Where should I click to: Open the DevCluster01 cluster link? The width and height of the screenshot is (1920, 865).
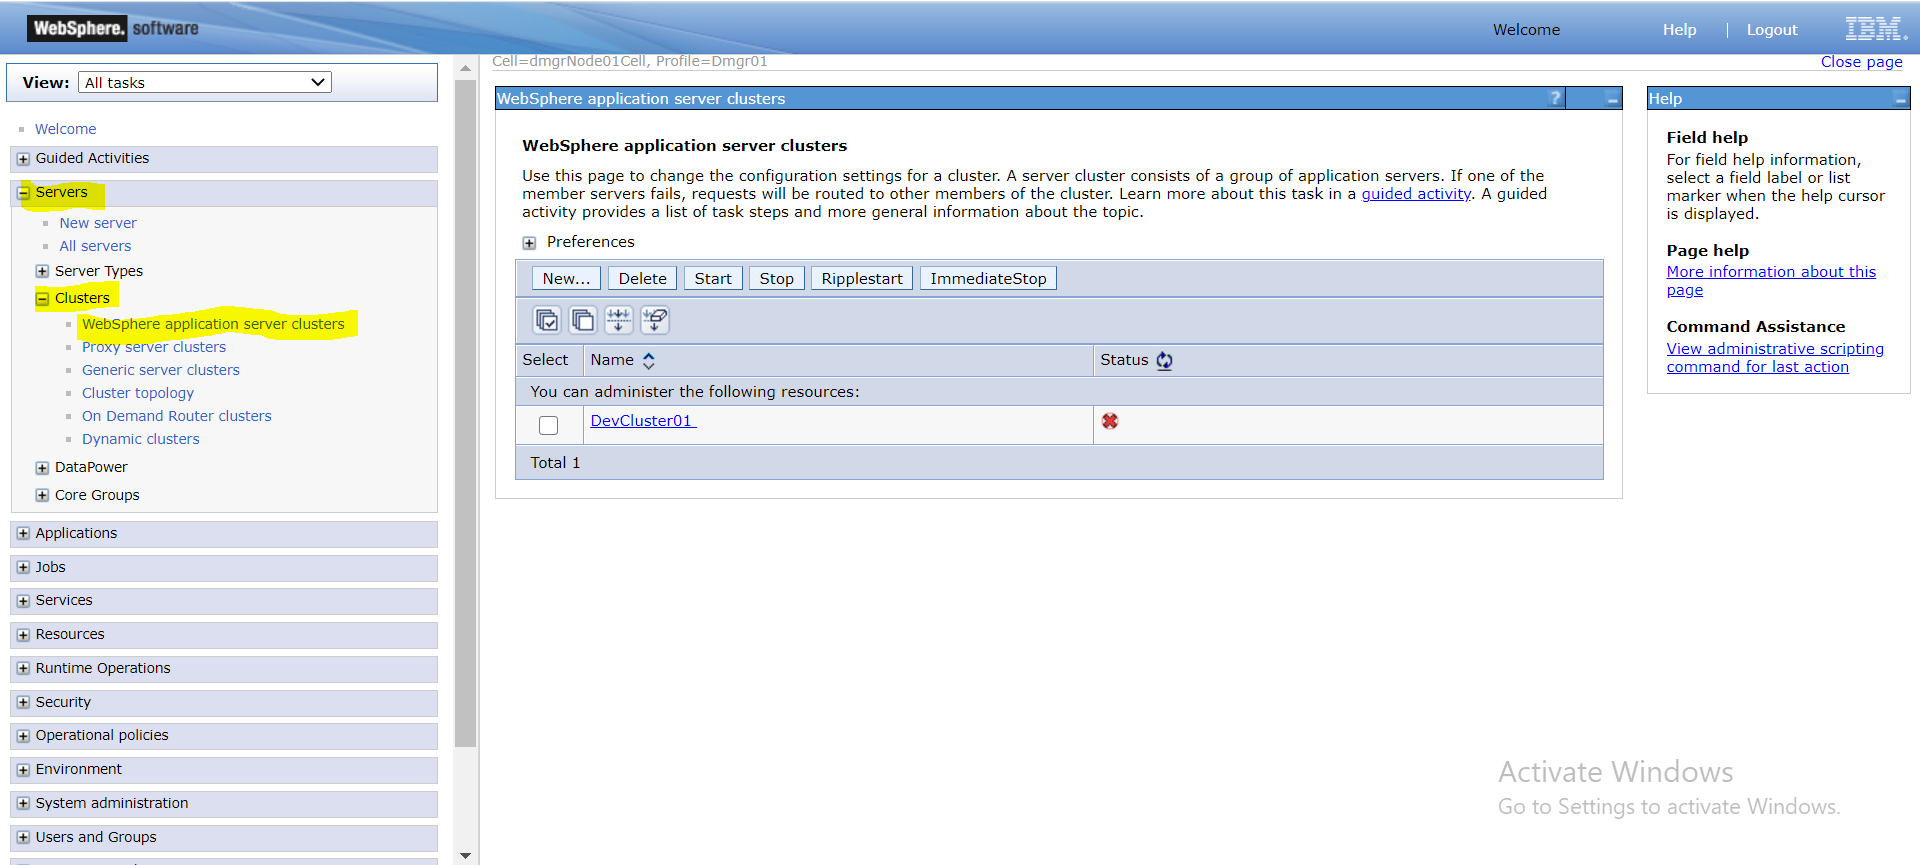[x=642, y=421]
